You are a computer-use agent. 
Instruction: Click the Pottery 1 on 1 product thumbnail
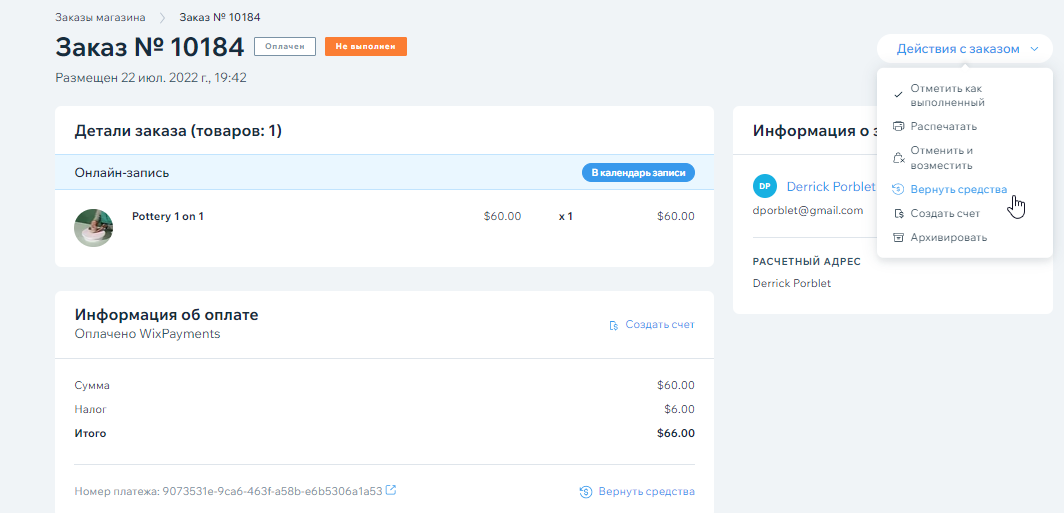tap(93, 228)
